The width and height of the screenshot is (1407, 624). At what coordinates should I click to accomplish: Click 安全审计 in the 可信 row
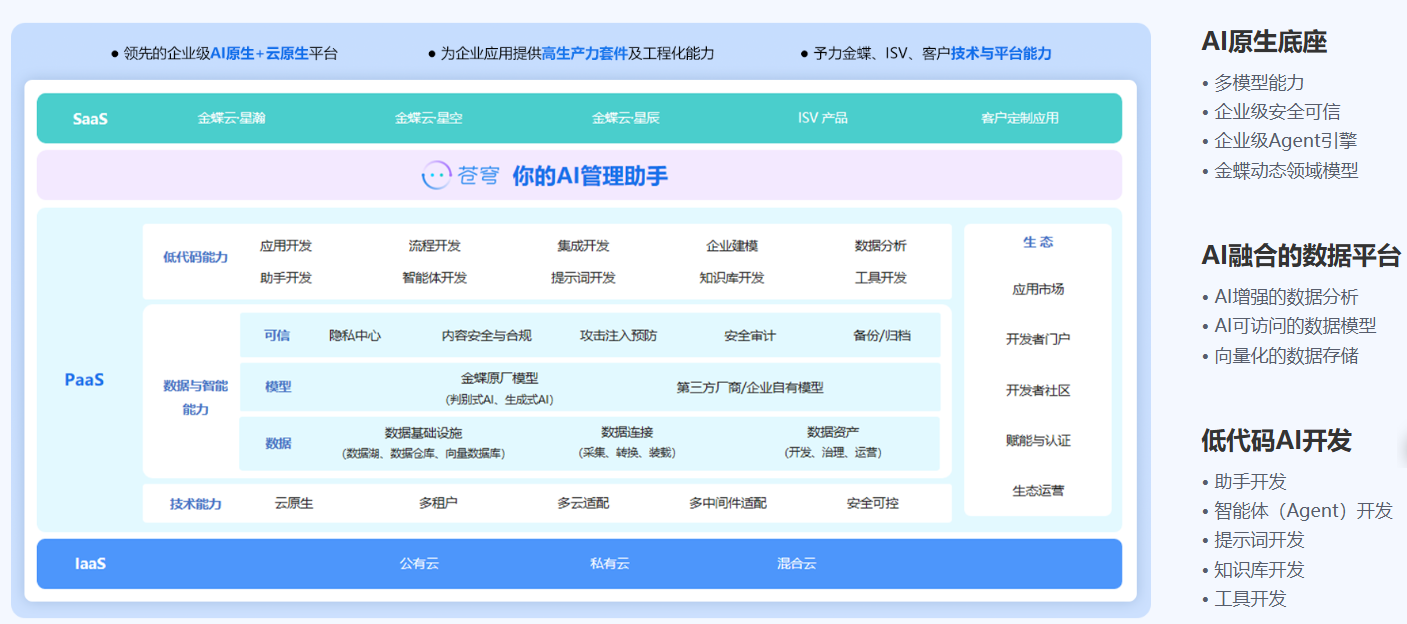[x=750, y=336]
